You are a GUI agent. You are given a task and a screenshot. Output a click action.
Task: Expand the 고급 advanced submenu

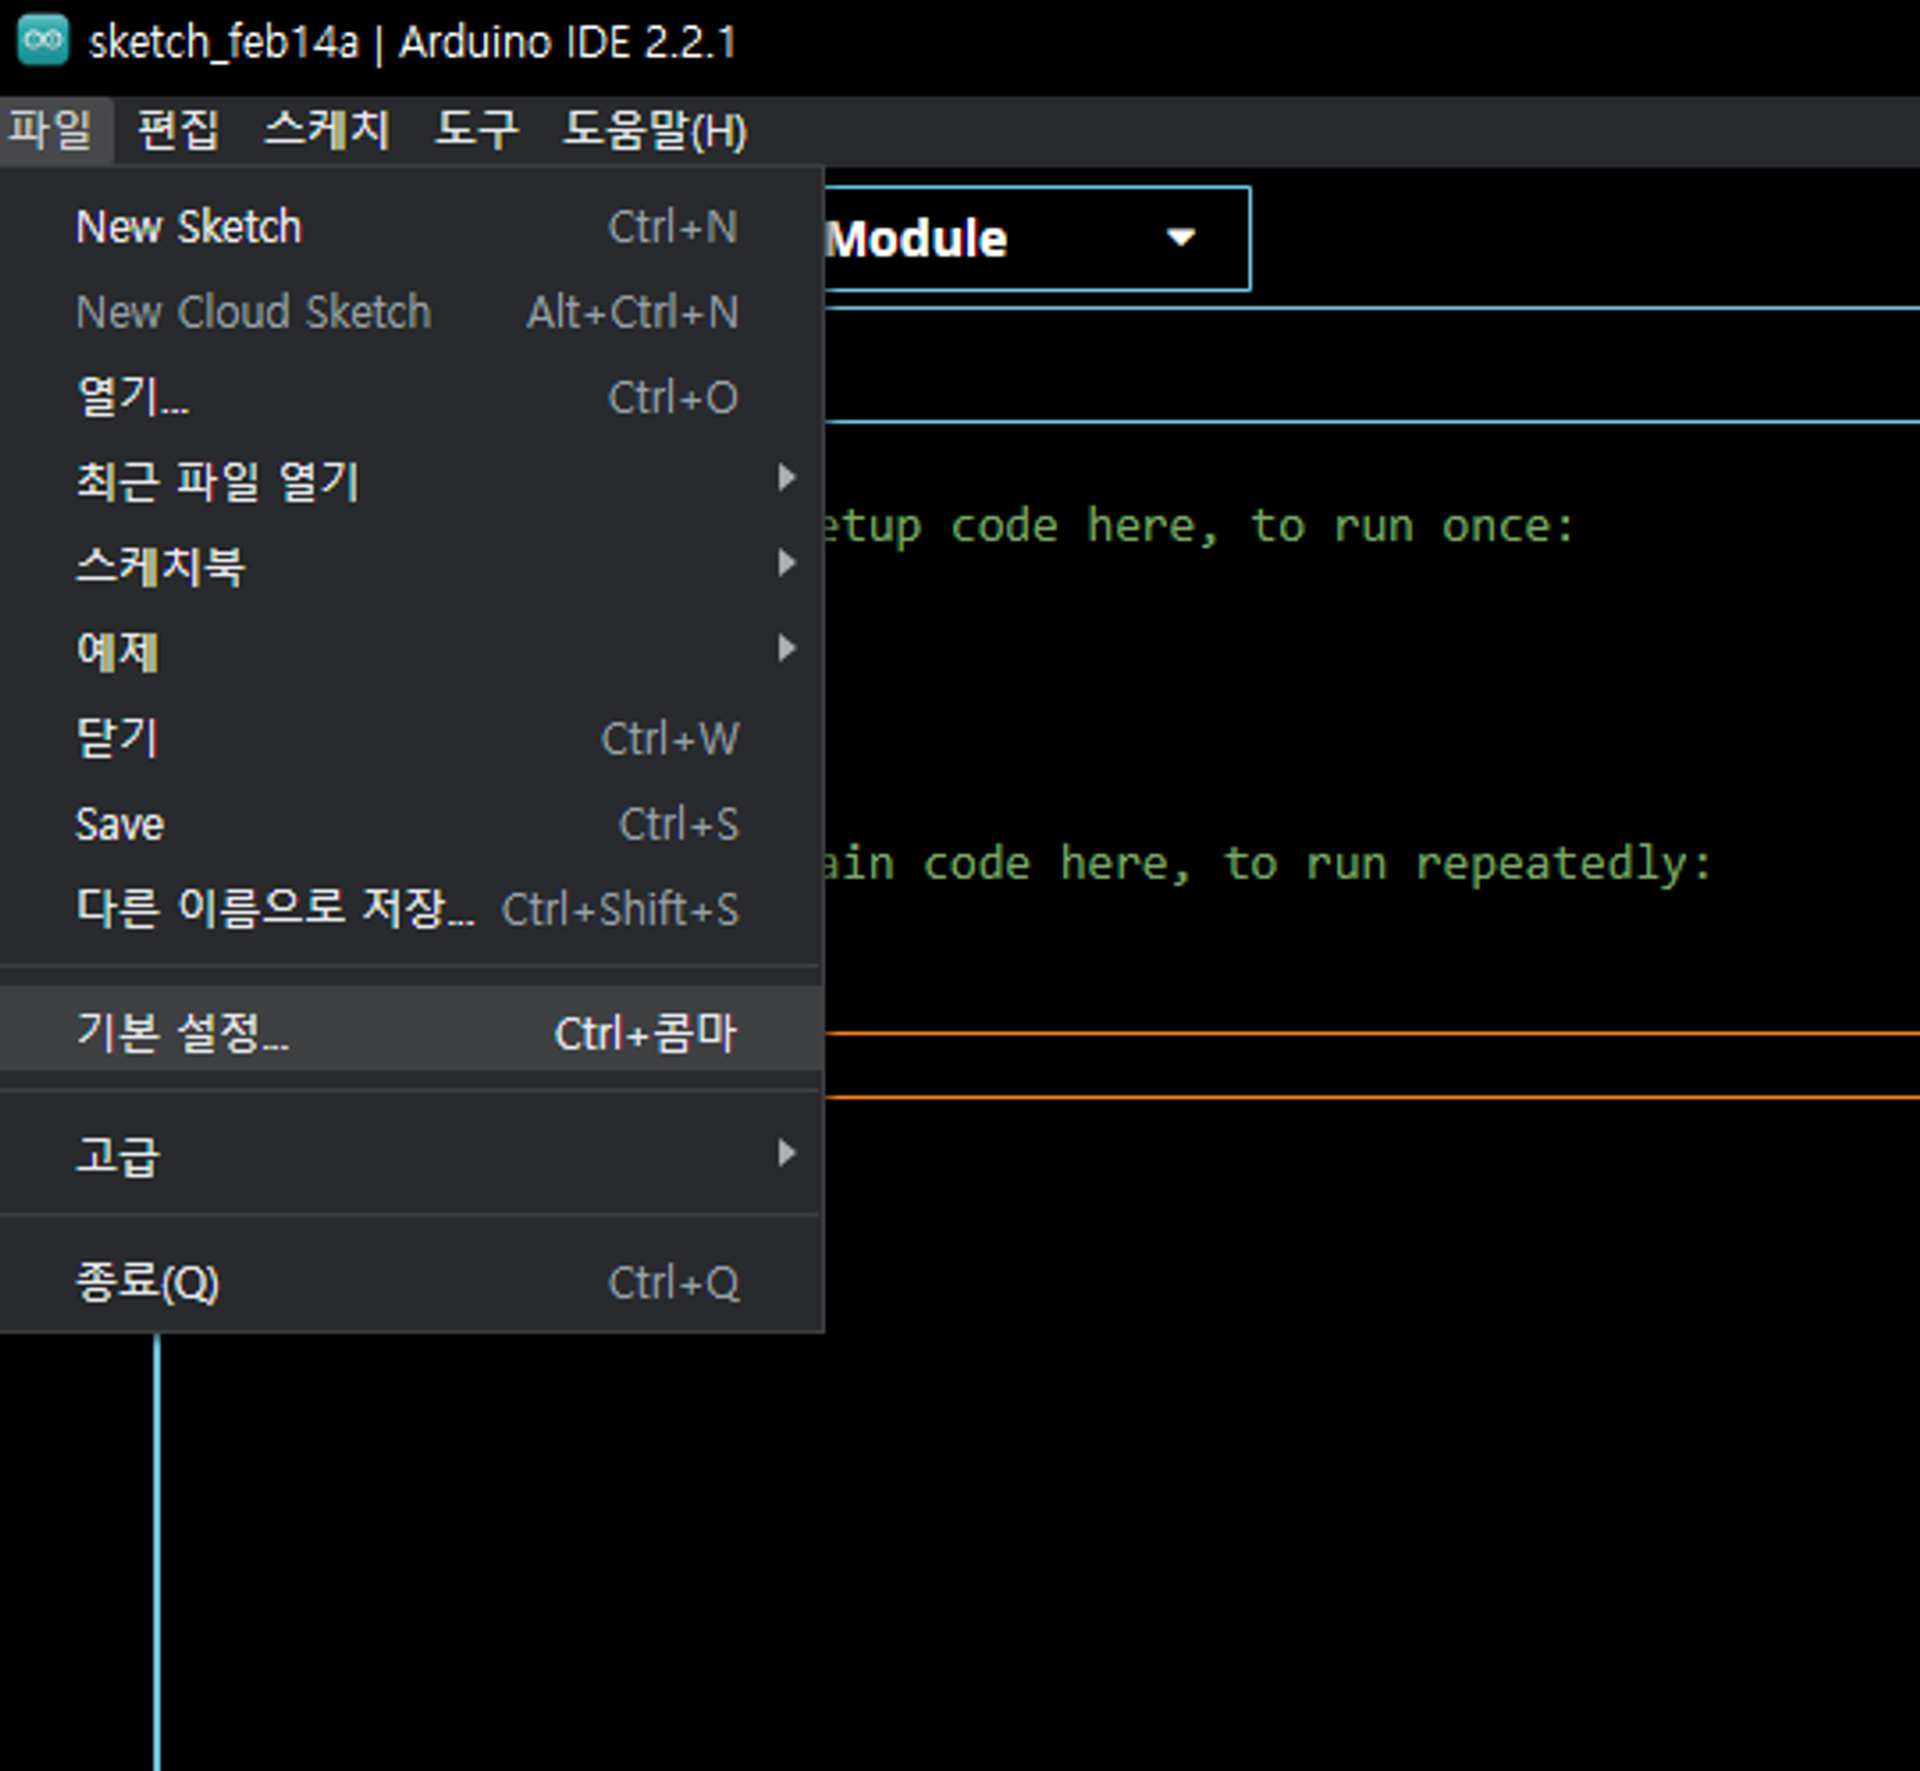click(118, 1155)
